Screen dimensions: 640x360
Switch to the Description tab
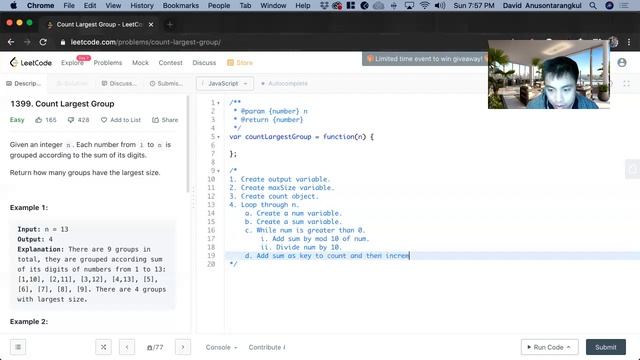click(24, 83)
